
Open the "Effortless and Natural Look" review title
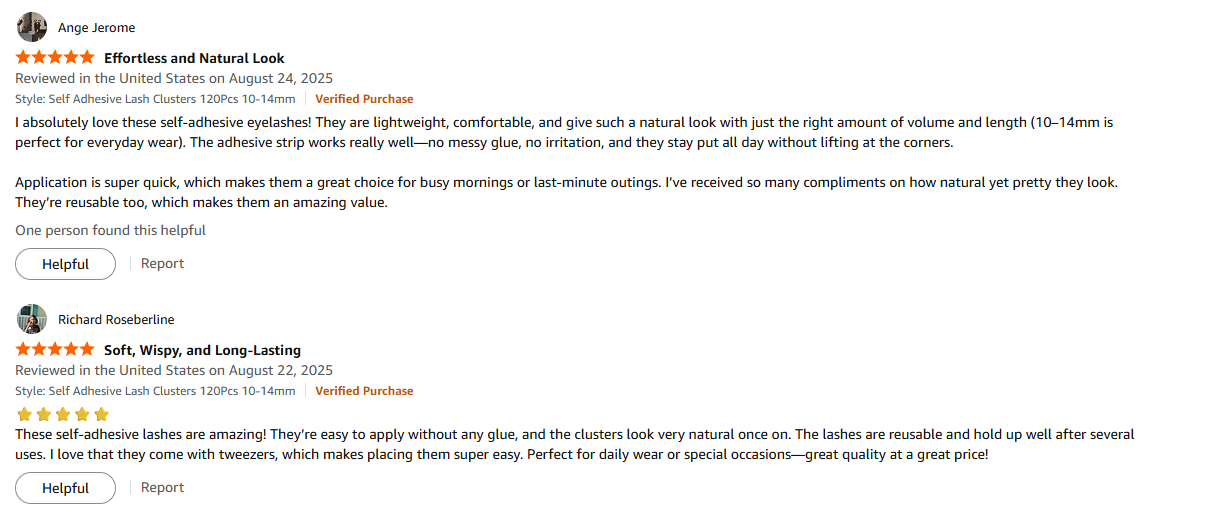(194, 58)
